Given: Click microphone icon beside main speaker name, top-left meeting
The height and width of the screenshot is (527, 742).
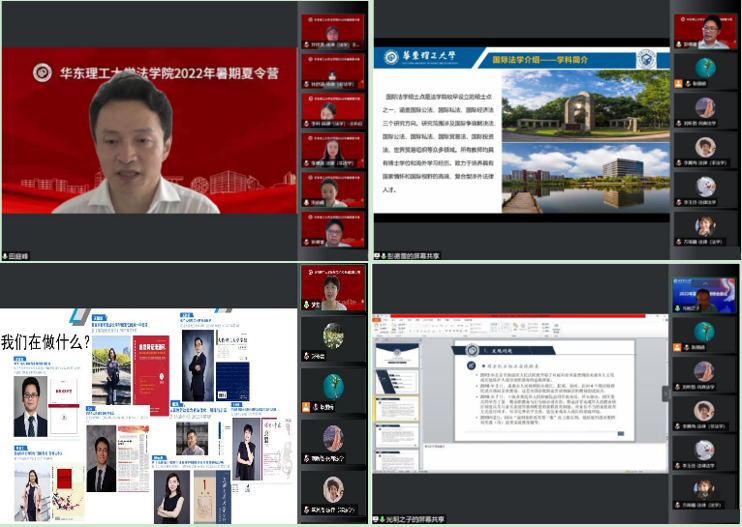Looking at the screenshot, I should coord(6,256).
